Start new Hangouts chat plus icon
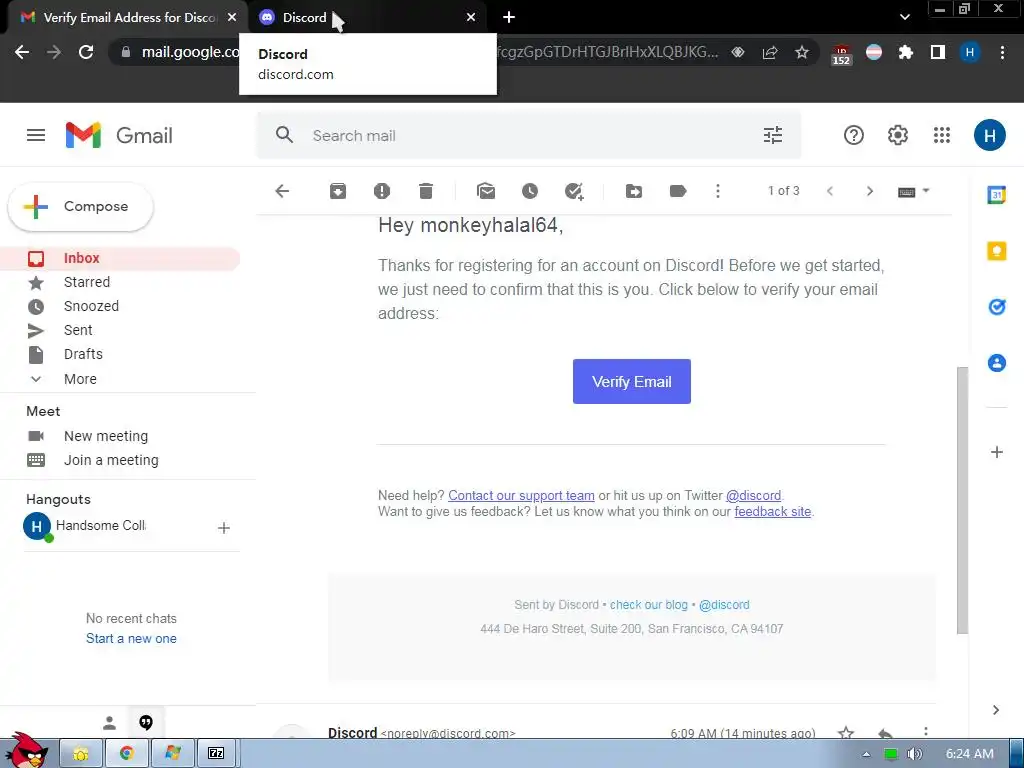1024x768 pixels. click(223, 528)
